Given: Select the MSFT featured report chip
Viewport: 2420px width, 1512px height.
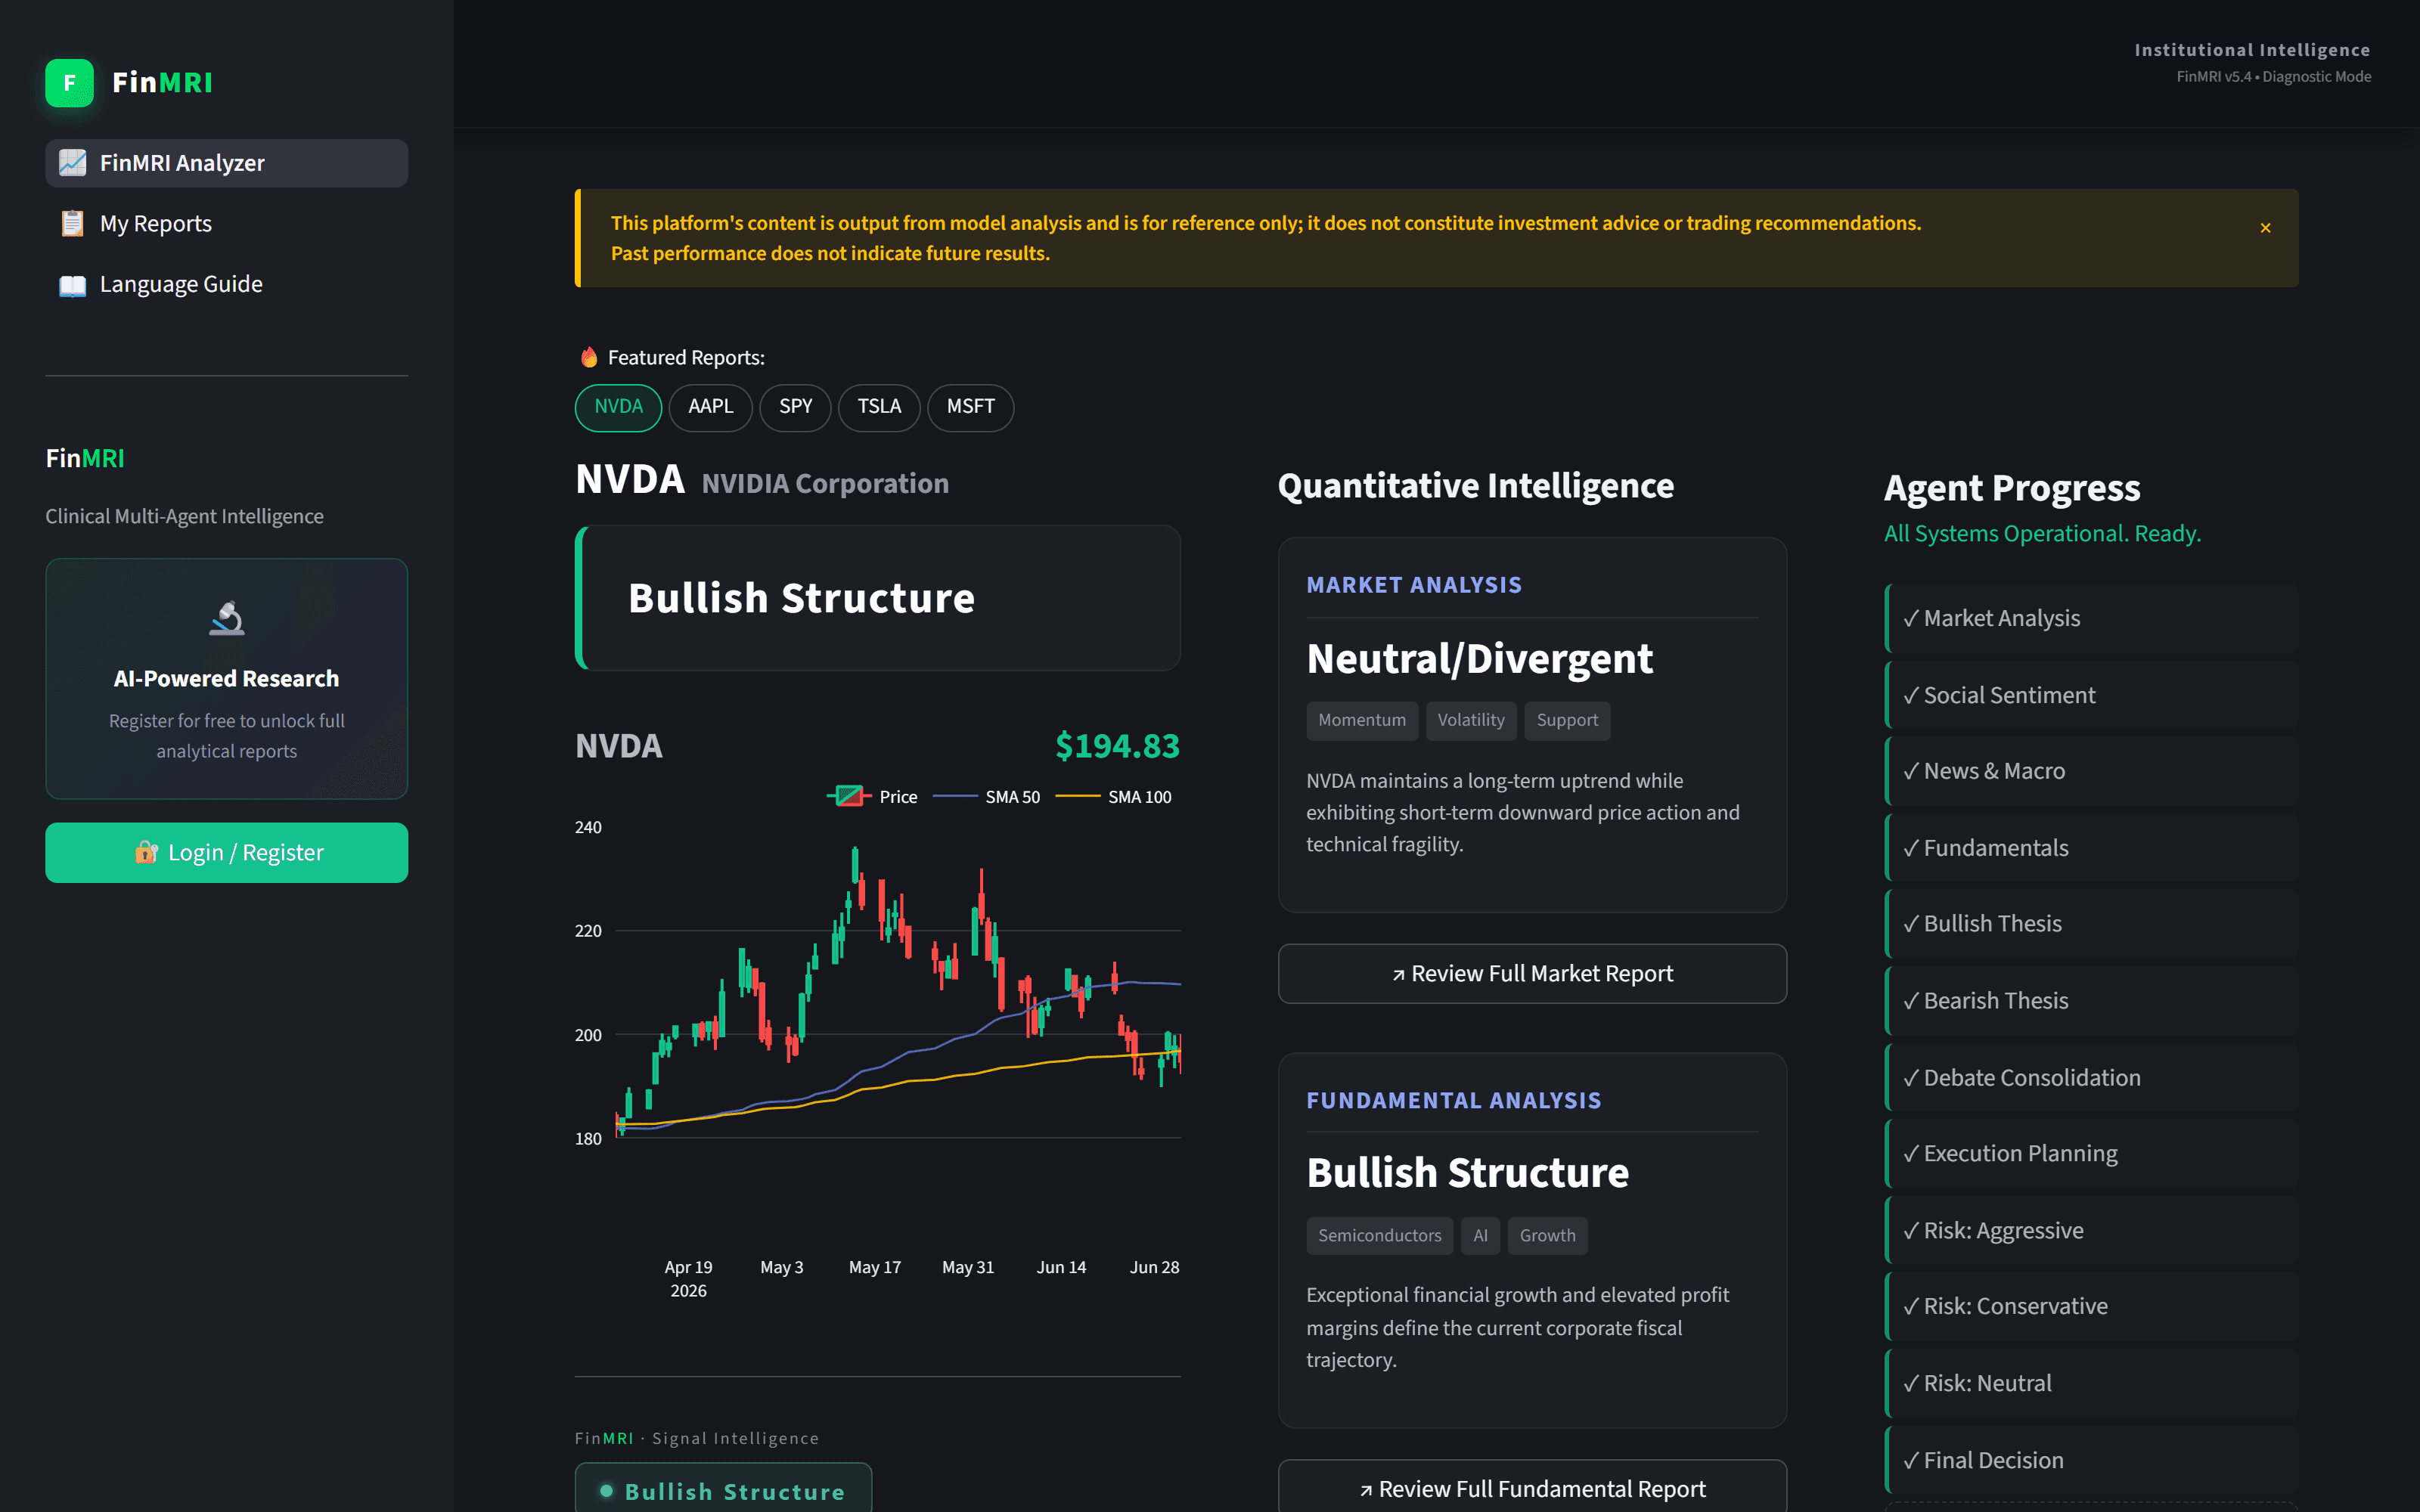Looking at the screenshot, I should click(970, 407).
